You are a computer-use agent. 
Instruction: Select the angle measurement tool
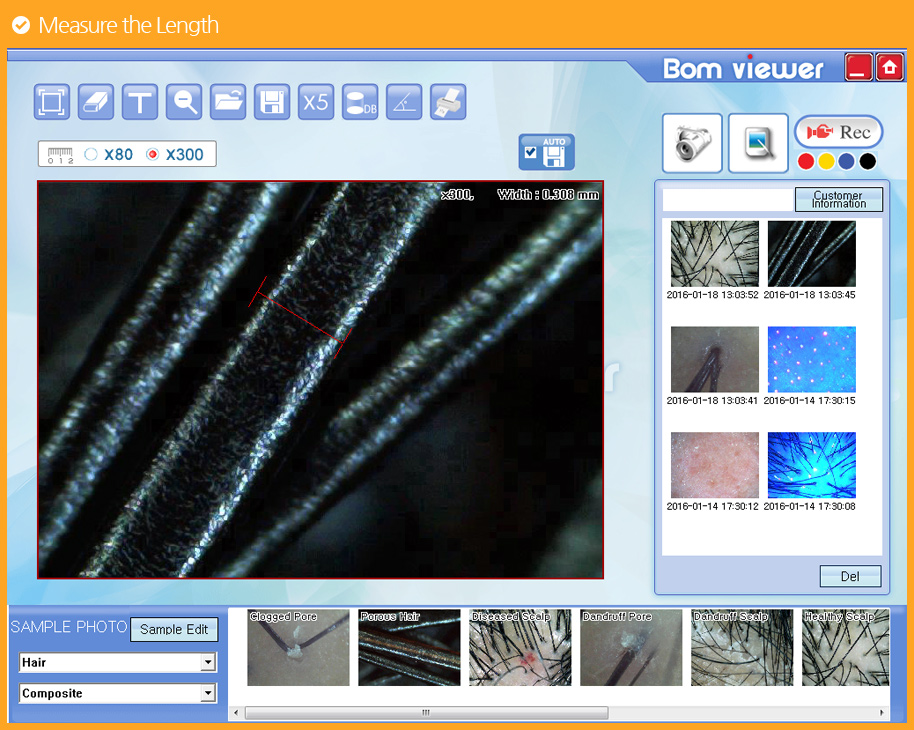(404, 102)
